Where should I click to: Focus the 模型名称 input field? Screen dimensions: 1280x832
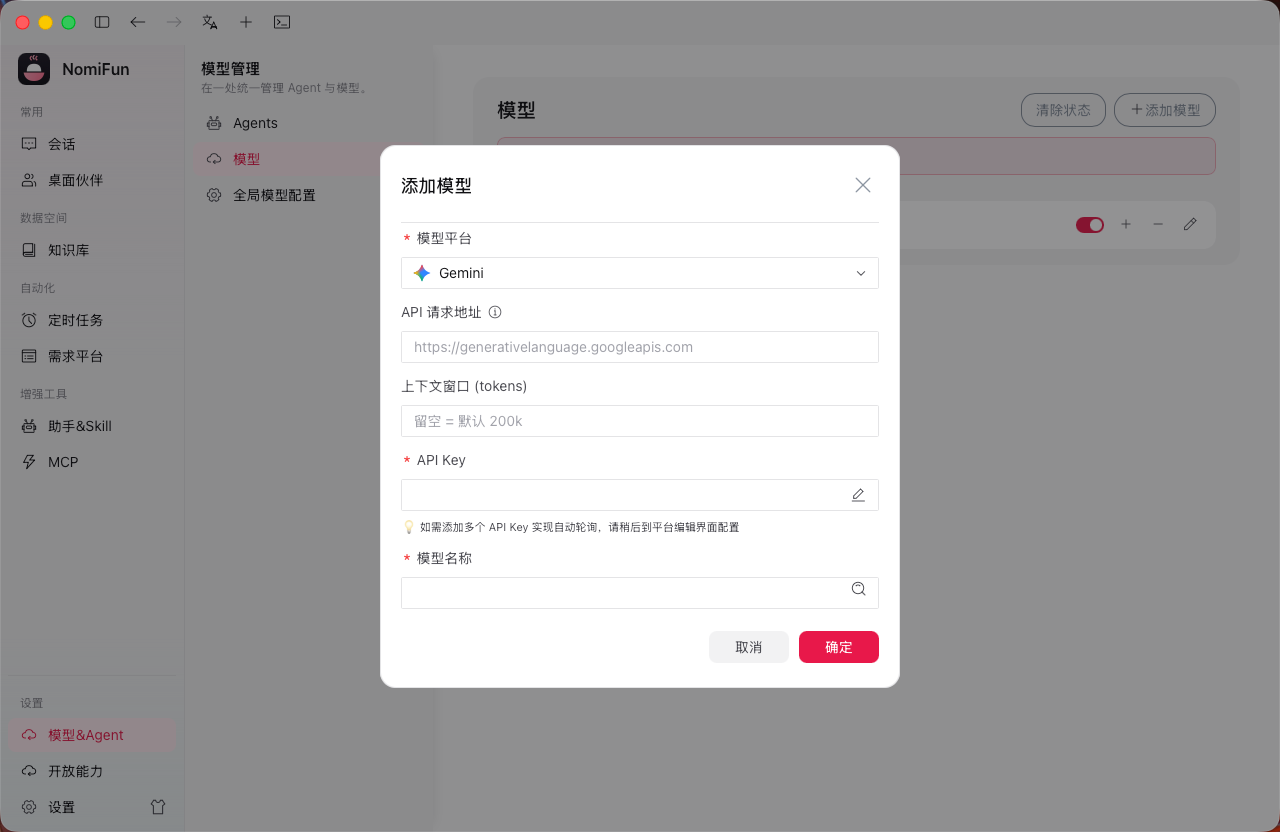tap(640, 593)
